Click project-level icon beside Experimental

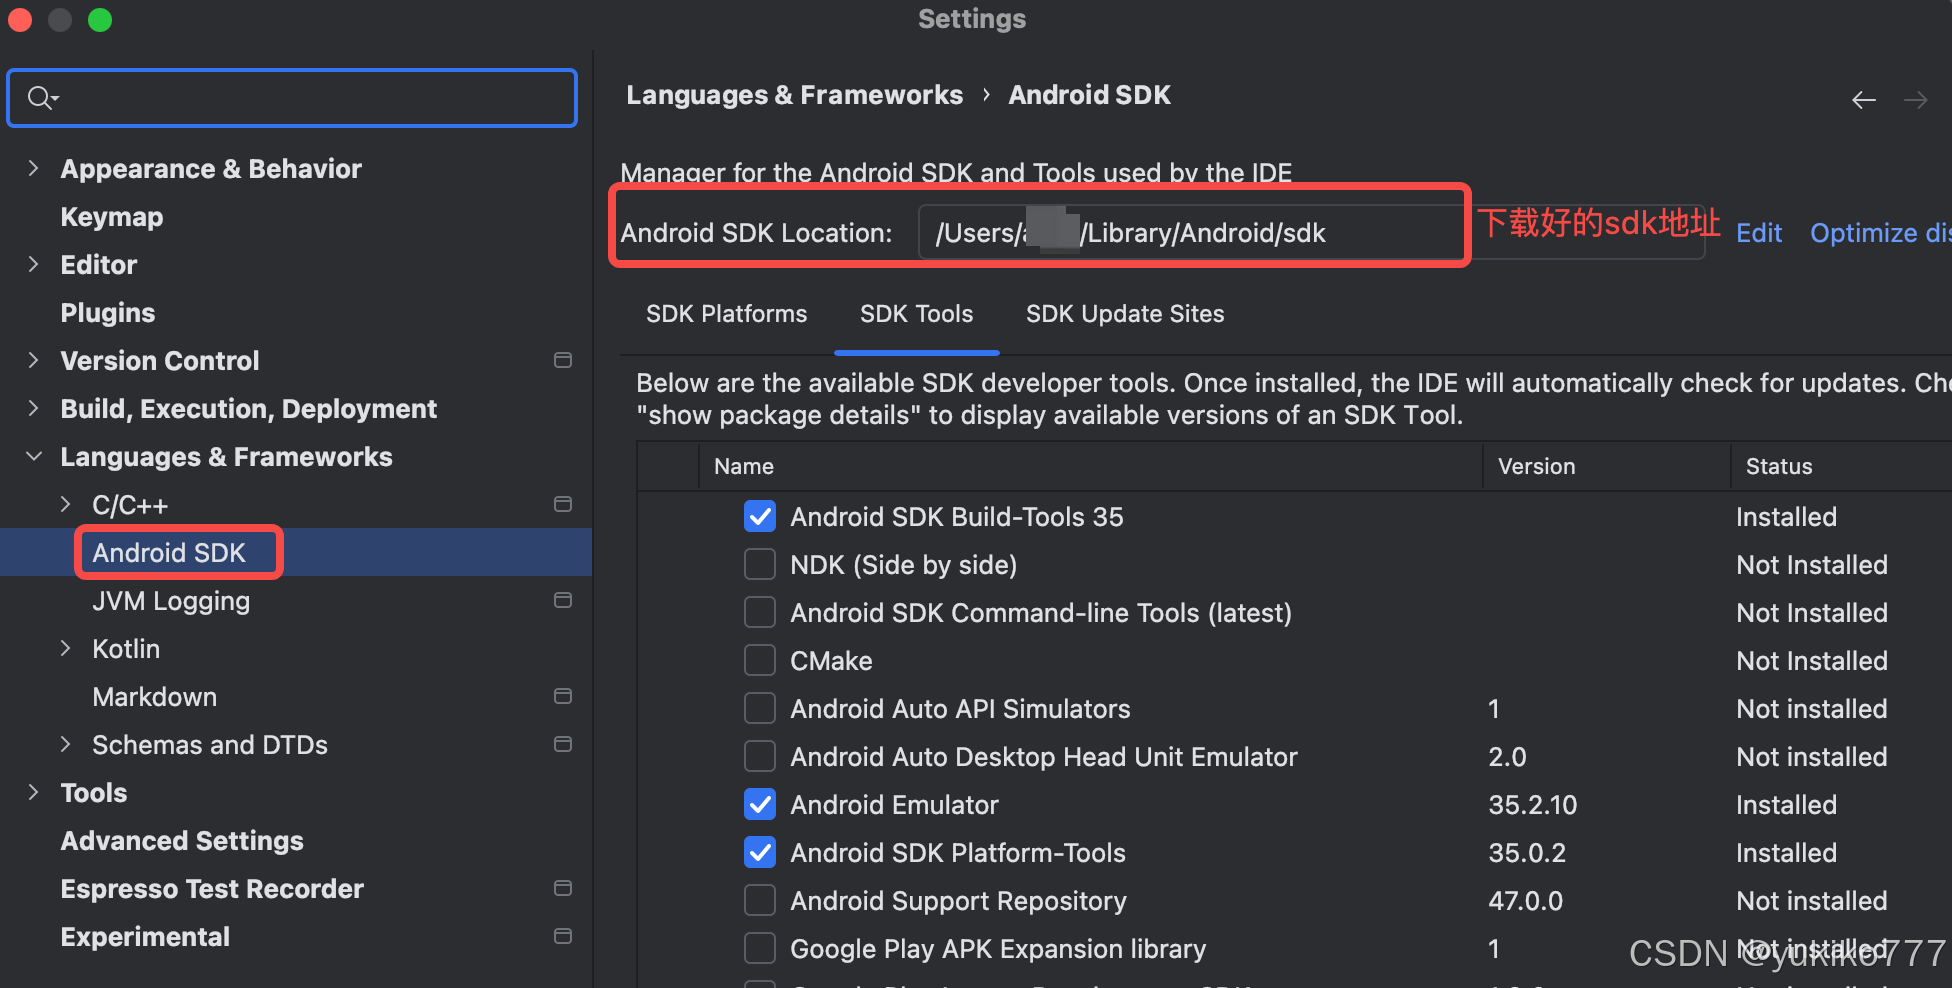pos(563,936)
